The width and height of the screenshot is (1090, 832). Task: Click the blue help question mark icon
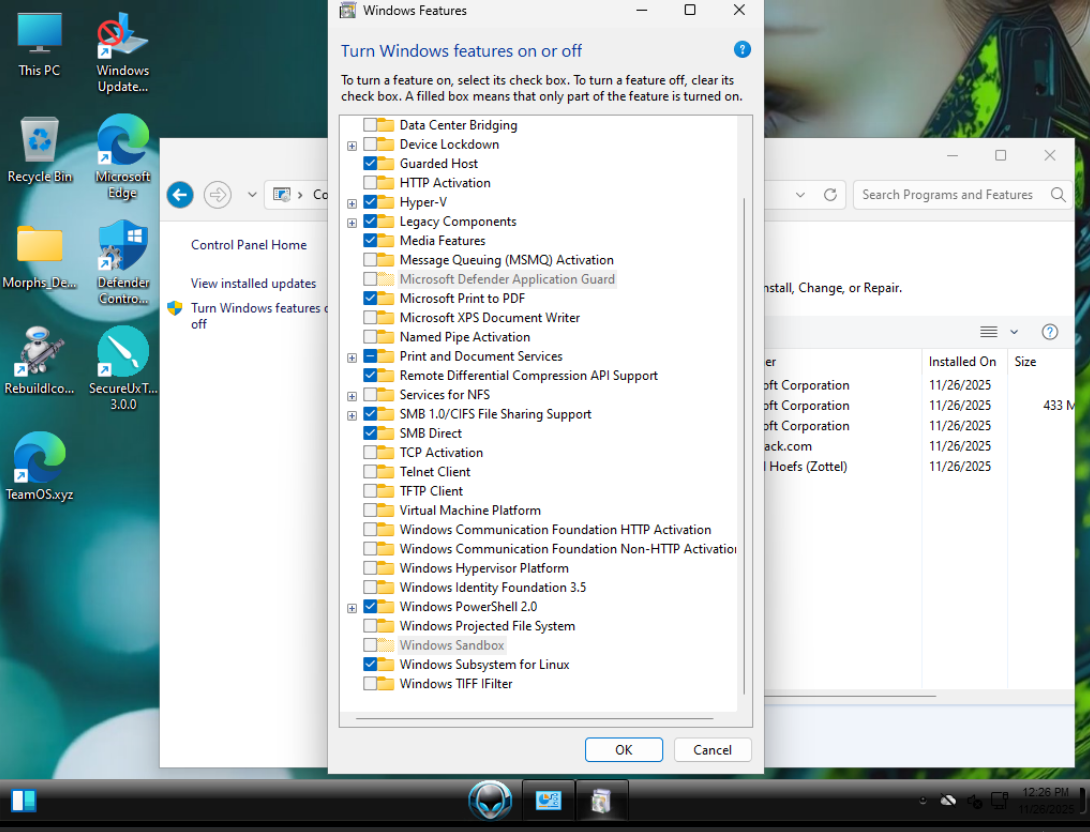(x=742, y=49)
